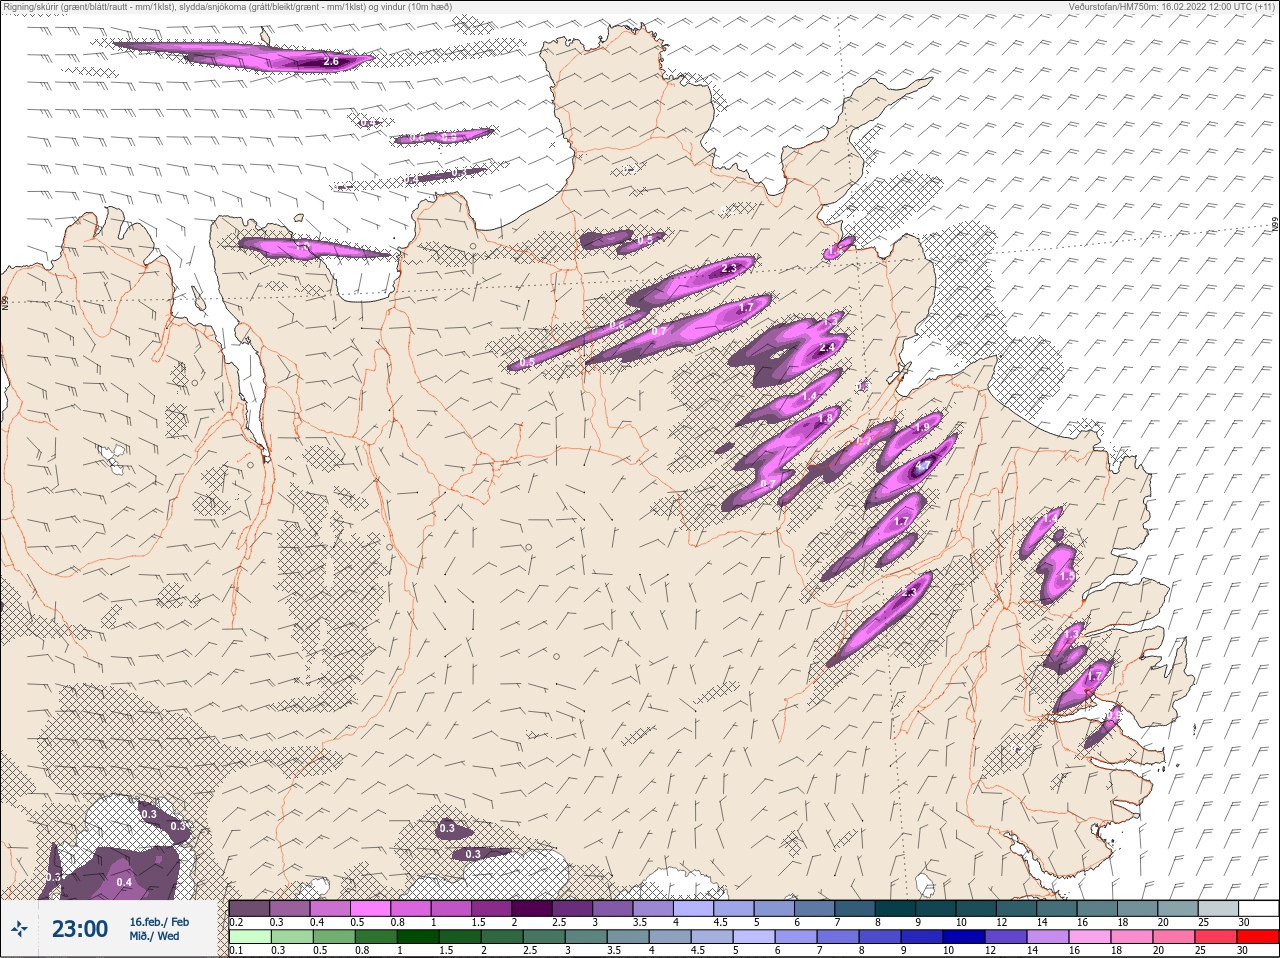This screenshot has height=958, width=1280.
Task: Click the 1.9 snowfall value on map
Action: [923, 427]
